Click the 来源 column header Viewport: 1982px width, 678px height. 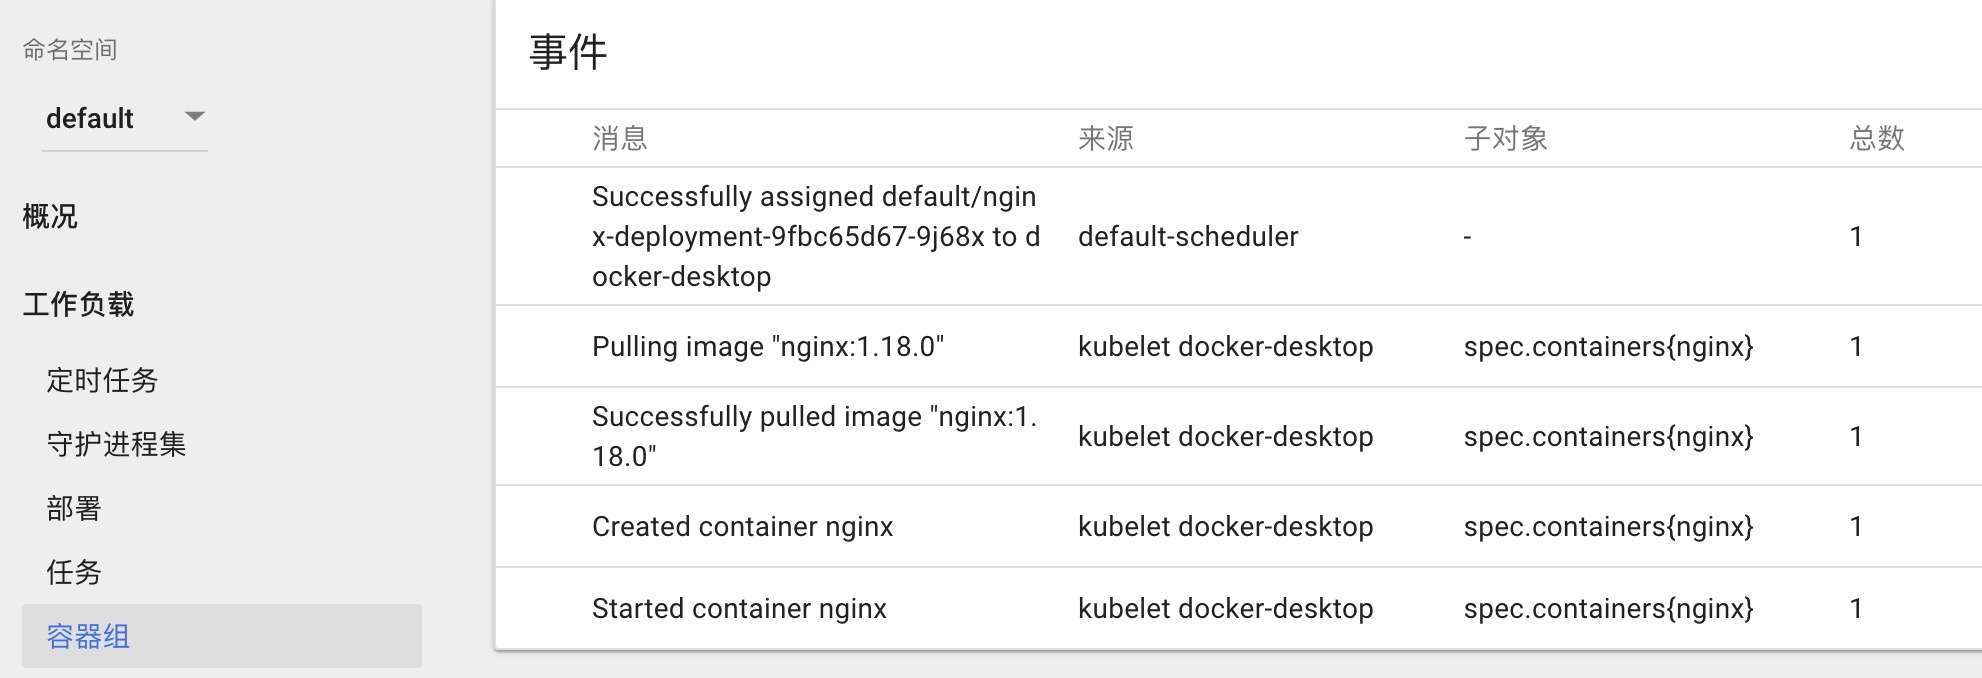[x=1106, y=138]
